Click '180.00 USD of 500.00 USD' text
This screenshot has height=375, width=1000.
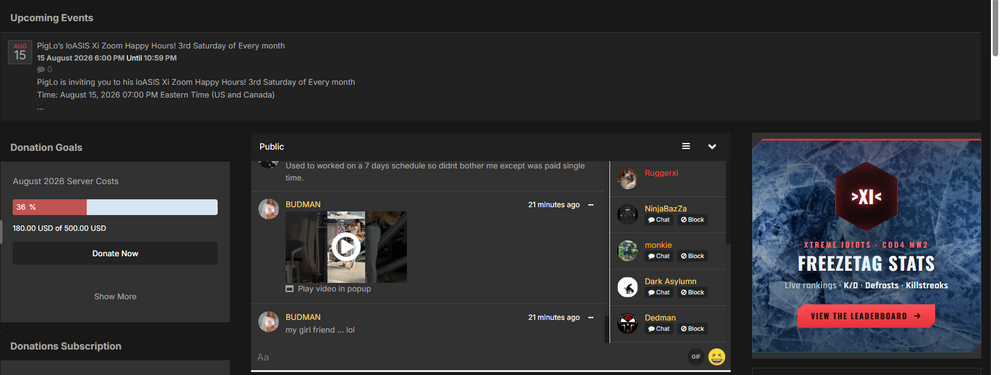[x=59, y=228]
